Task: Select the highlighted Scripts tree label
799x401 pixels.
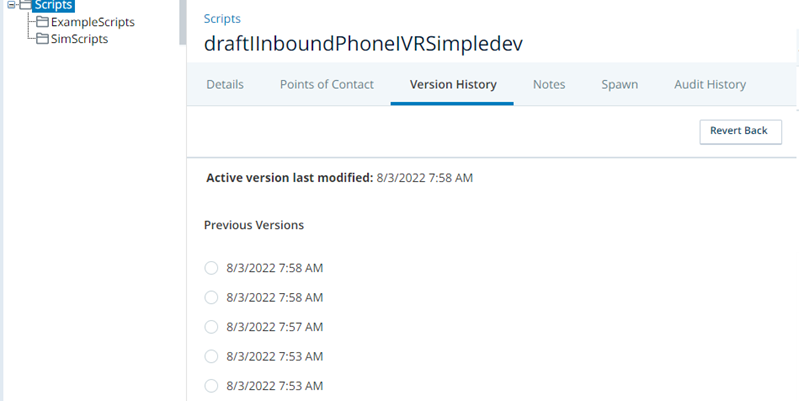Action: [x=53, y=6]
